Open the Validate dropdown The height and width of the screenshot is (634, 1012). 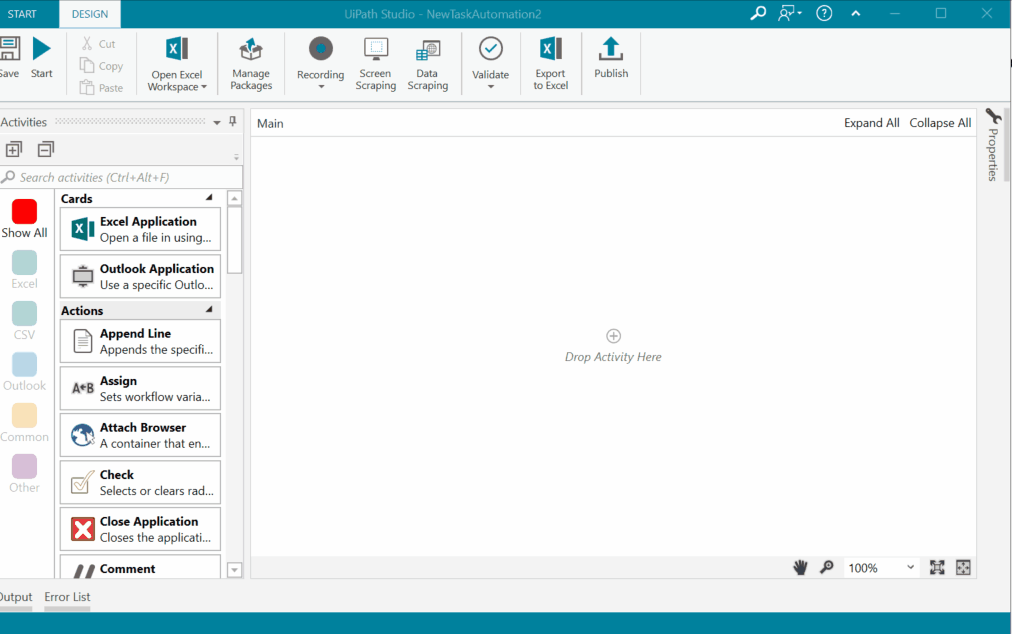(491, 64)
